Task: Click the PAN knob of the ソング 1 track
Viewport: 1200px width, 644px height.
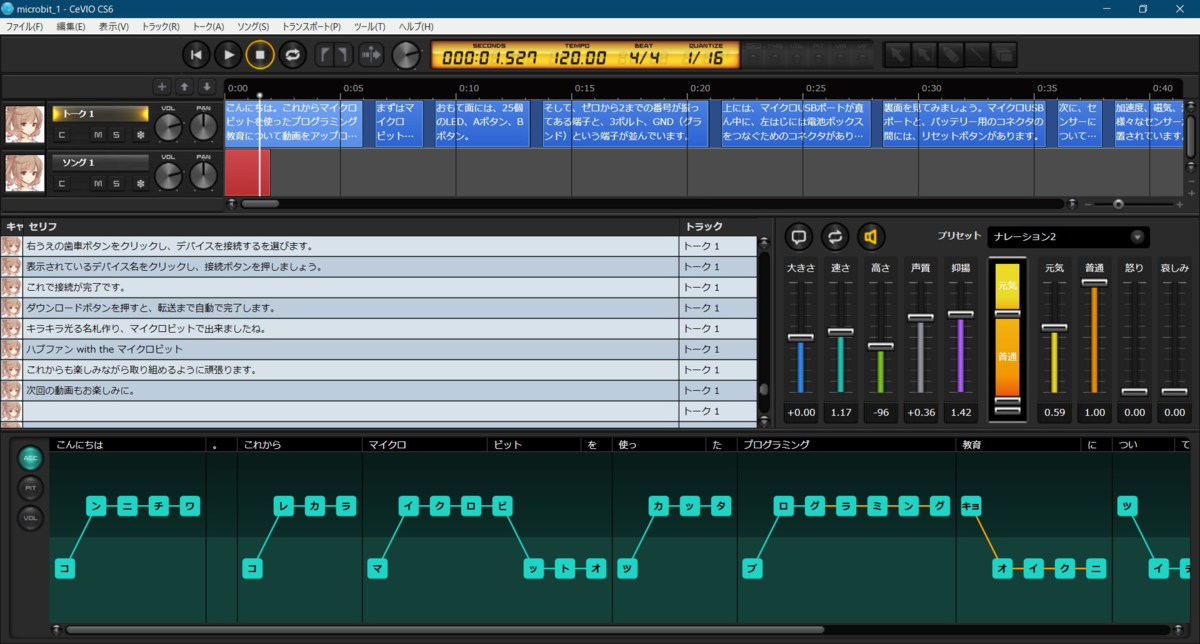Action: [x=203, y=177]
